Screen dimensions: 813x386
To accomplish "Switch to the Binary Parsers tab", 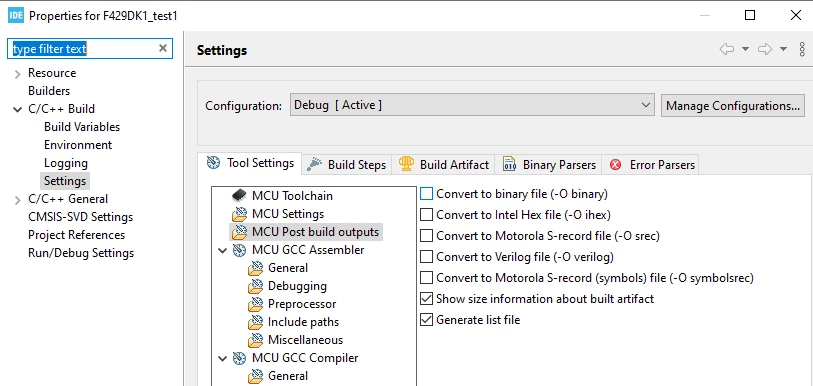I will [x=549, y=164].
